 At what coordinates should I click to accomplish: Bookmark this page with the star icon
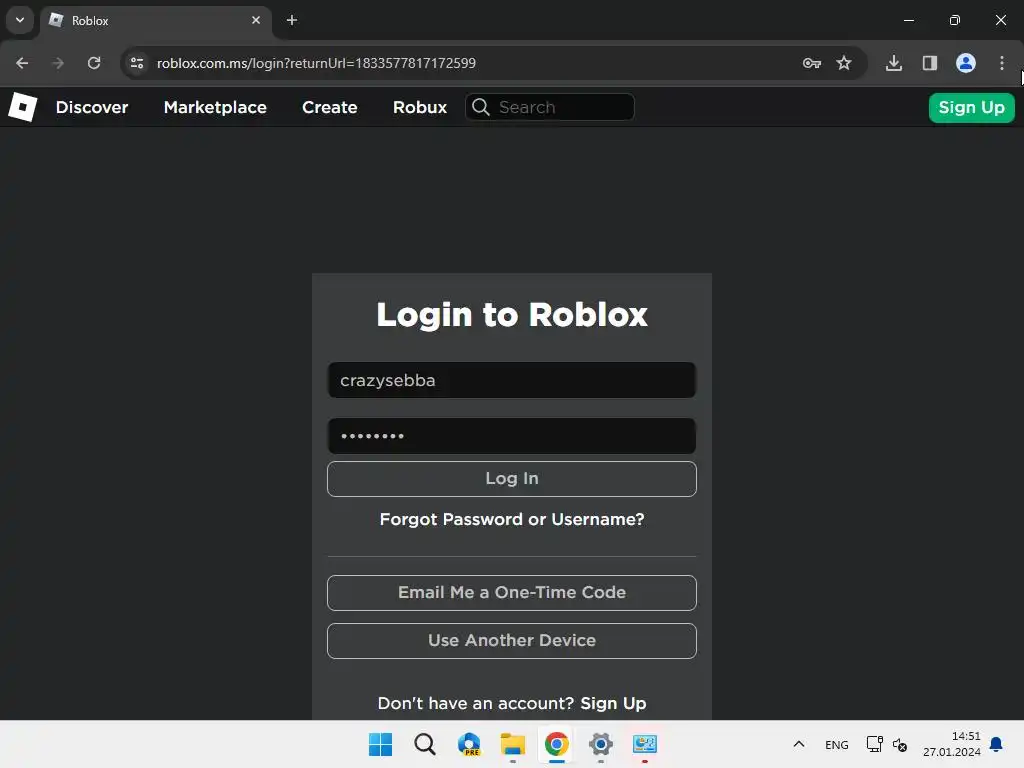844,63
